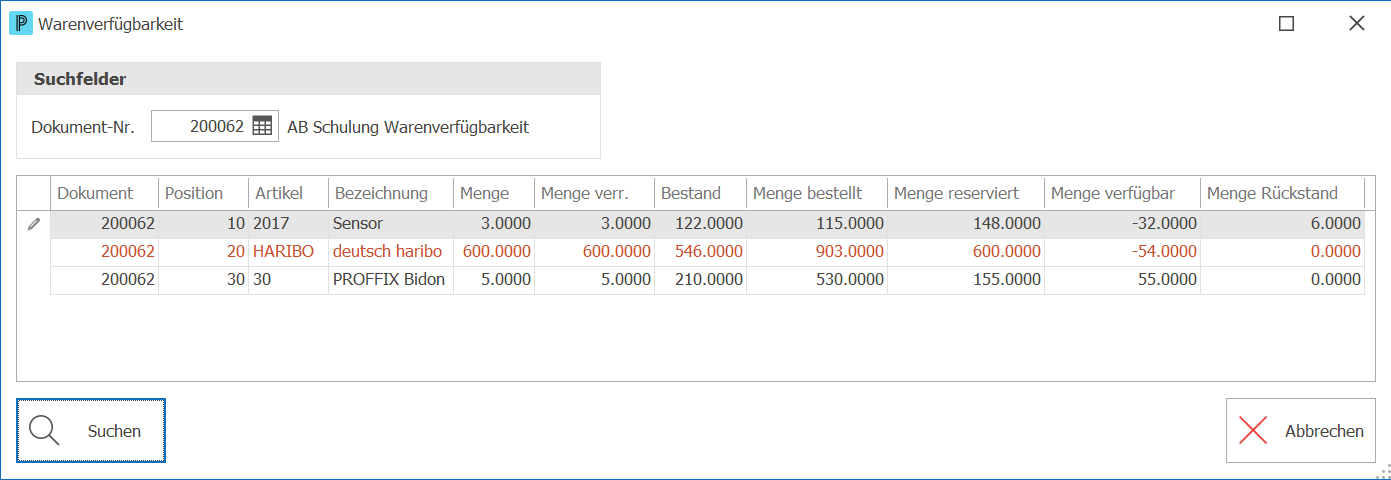Select the PROFFIX Bidon description cell
This screenshot has width=1391, height=480.
pyautogui.click(x=391, y=280)
